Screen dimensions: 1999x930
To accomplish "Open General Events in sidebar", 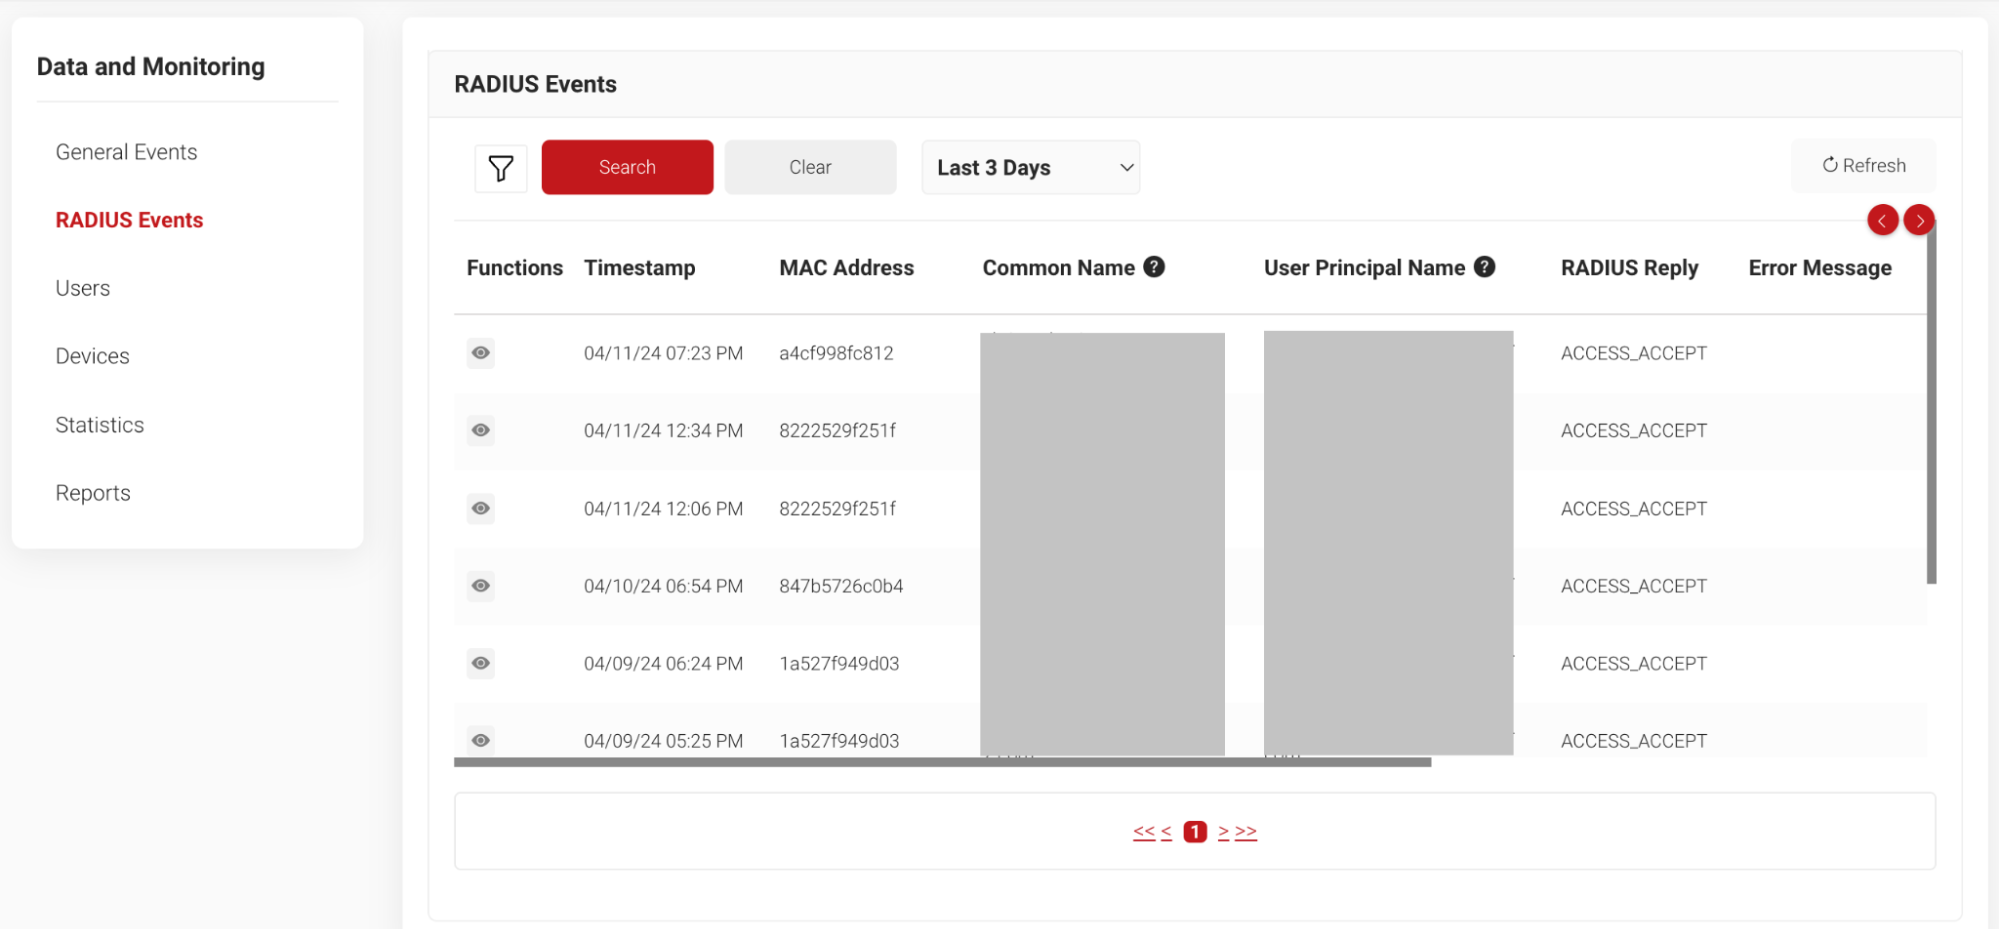I will tap(126, 152).
